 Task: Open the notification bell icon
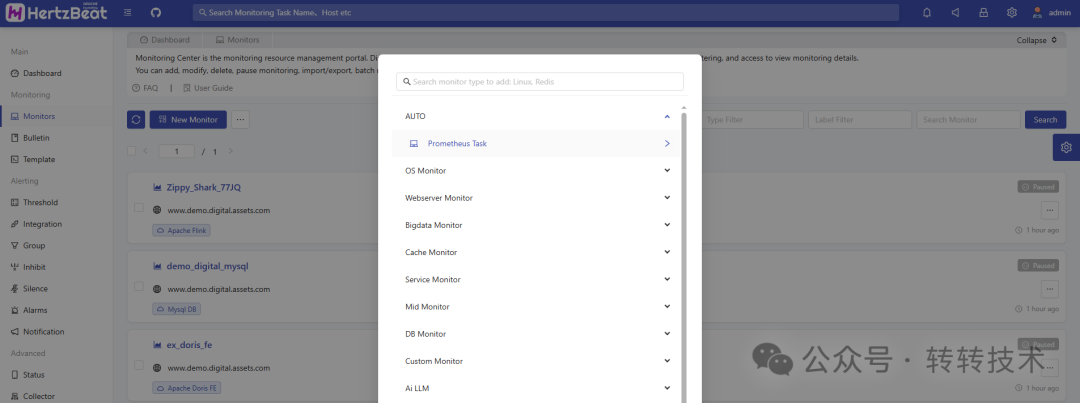927,12
